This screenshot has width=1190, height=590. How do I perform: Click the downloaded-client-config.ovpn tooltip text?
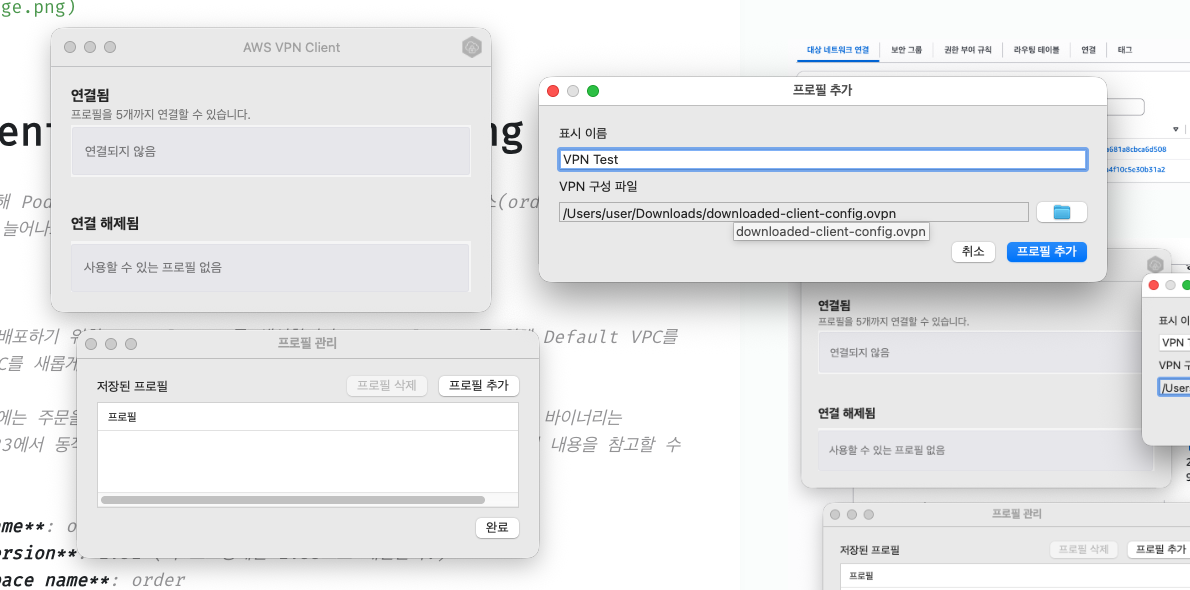coord(831,232)
